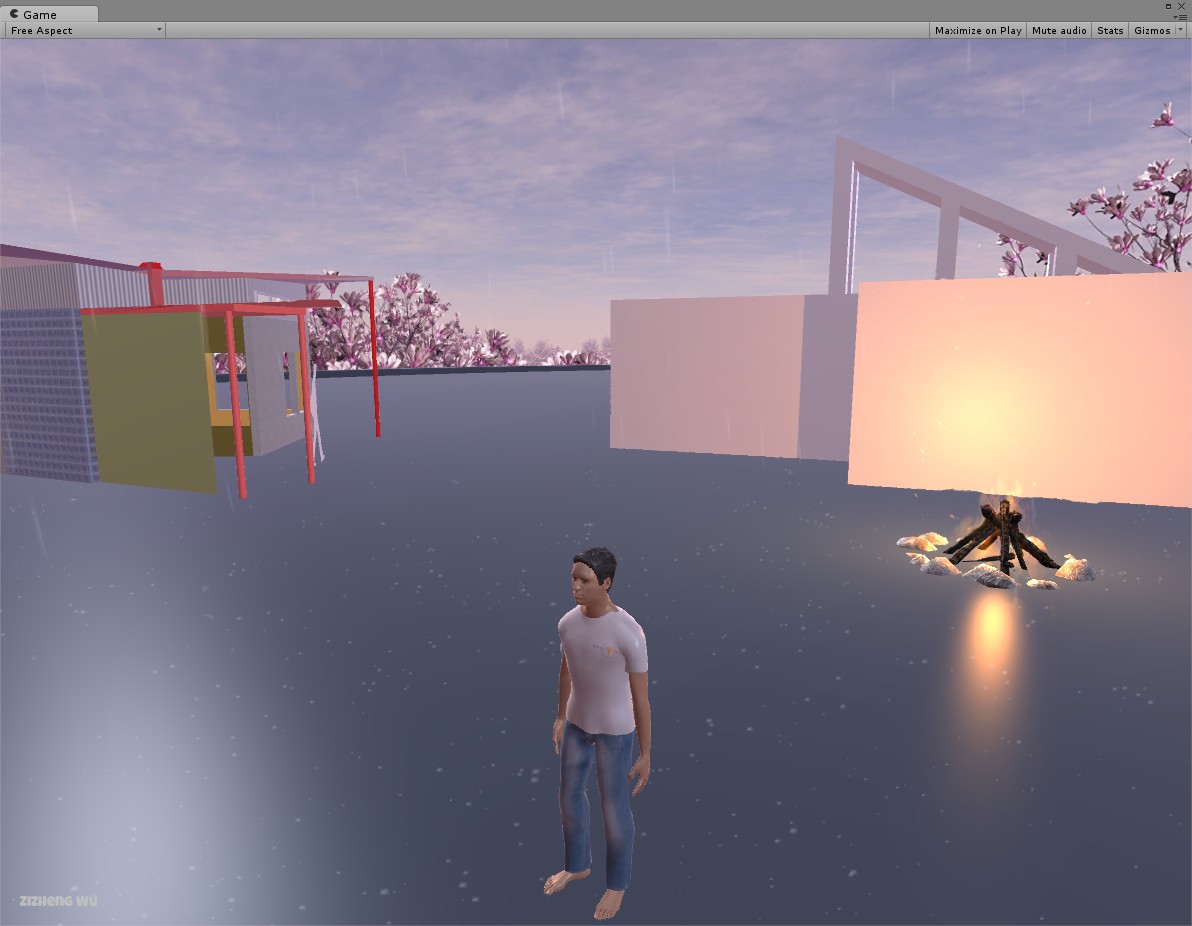The image size is (1192, 926).
Task: Switch to the Game tab
Action: pyautogui.click(x=49, y=14)
